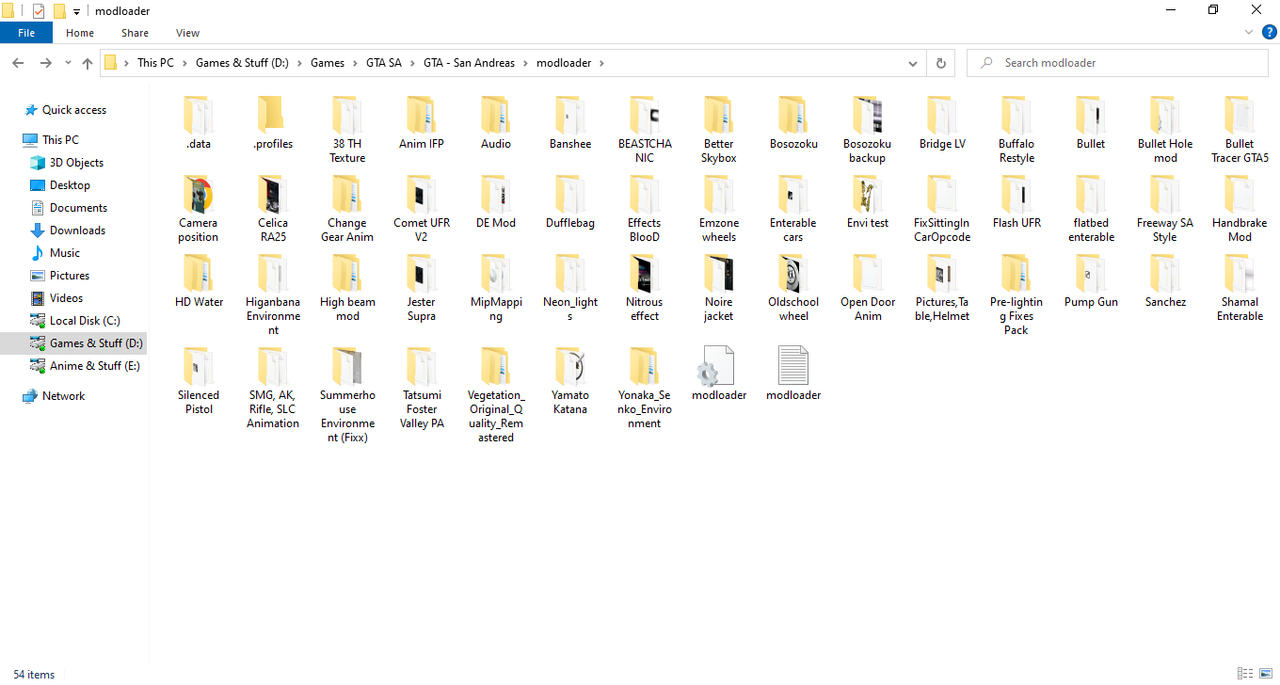1280x685 pixels.
Task: Open the Summerhouse Environment (Fixx) folder
Action: [347, 395]
